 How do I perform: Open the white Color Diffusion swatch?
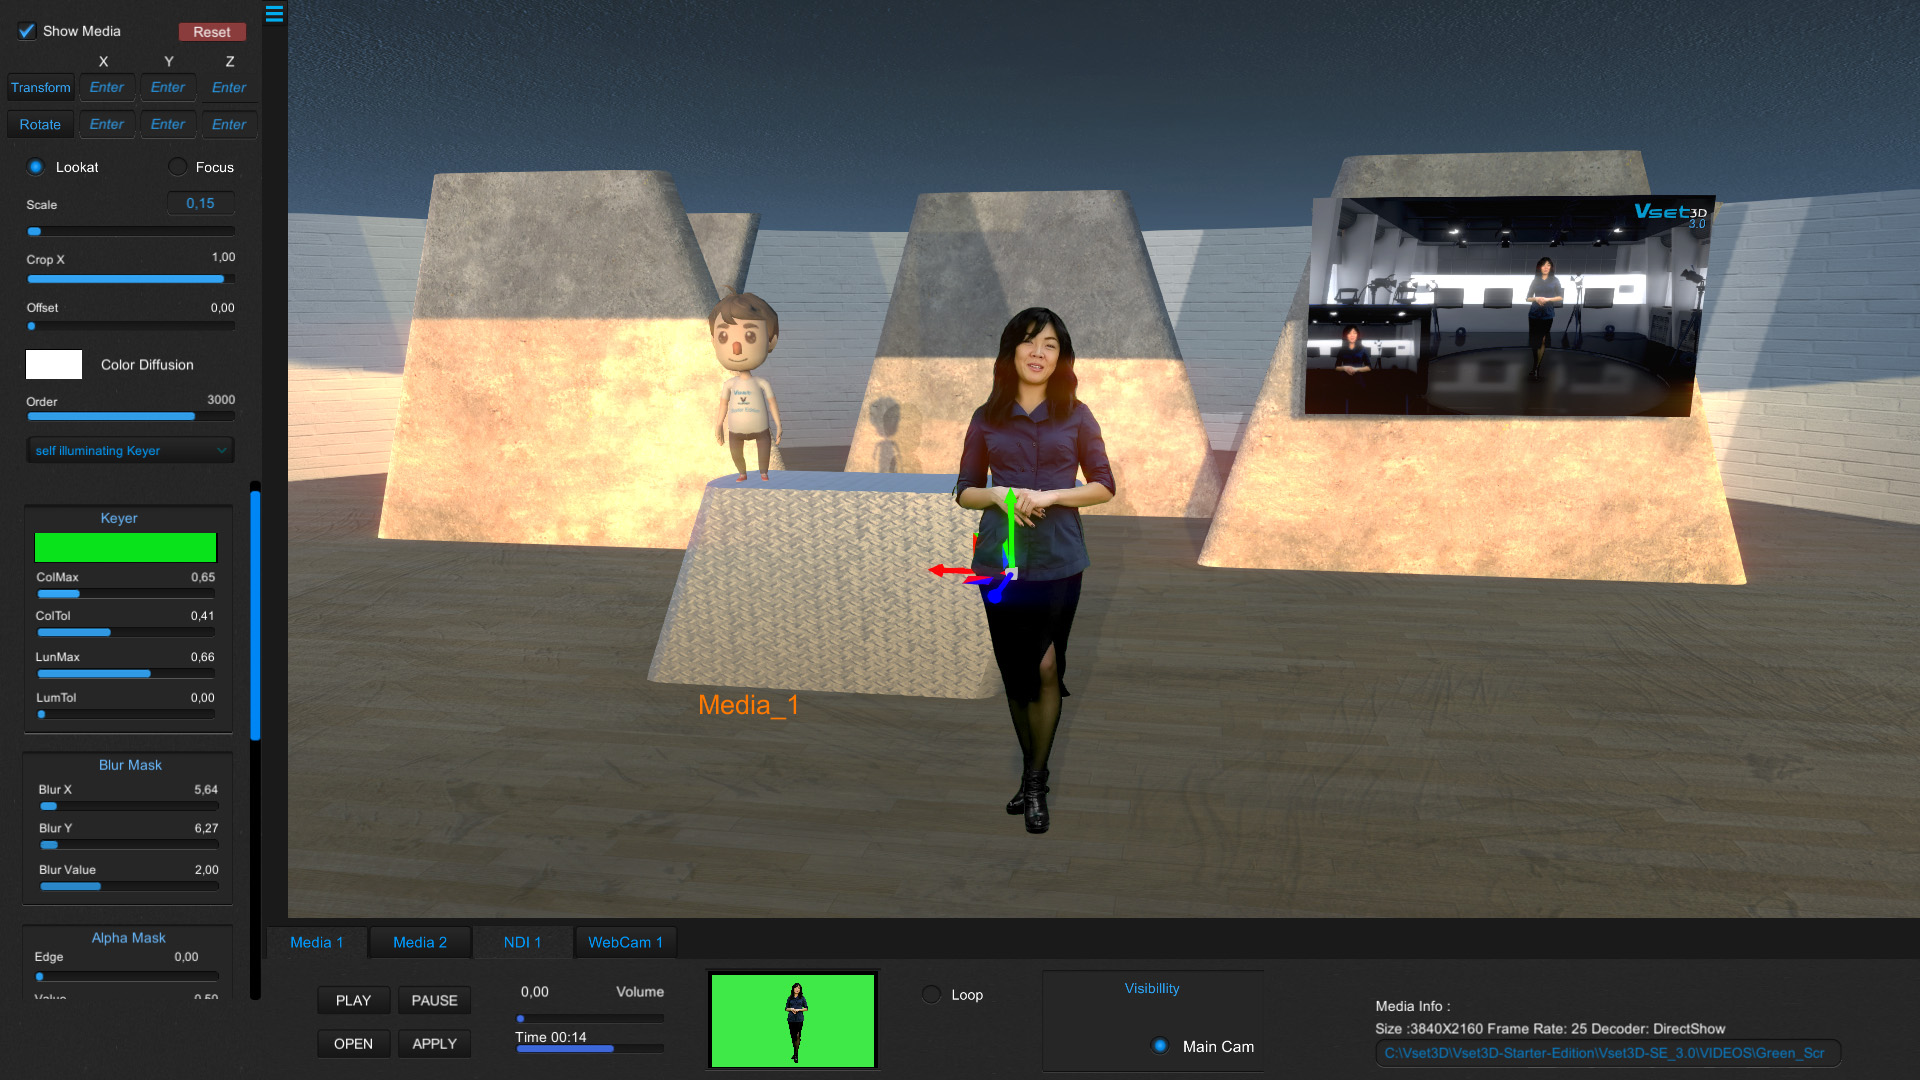54,364
